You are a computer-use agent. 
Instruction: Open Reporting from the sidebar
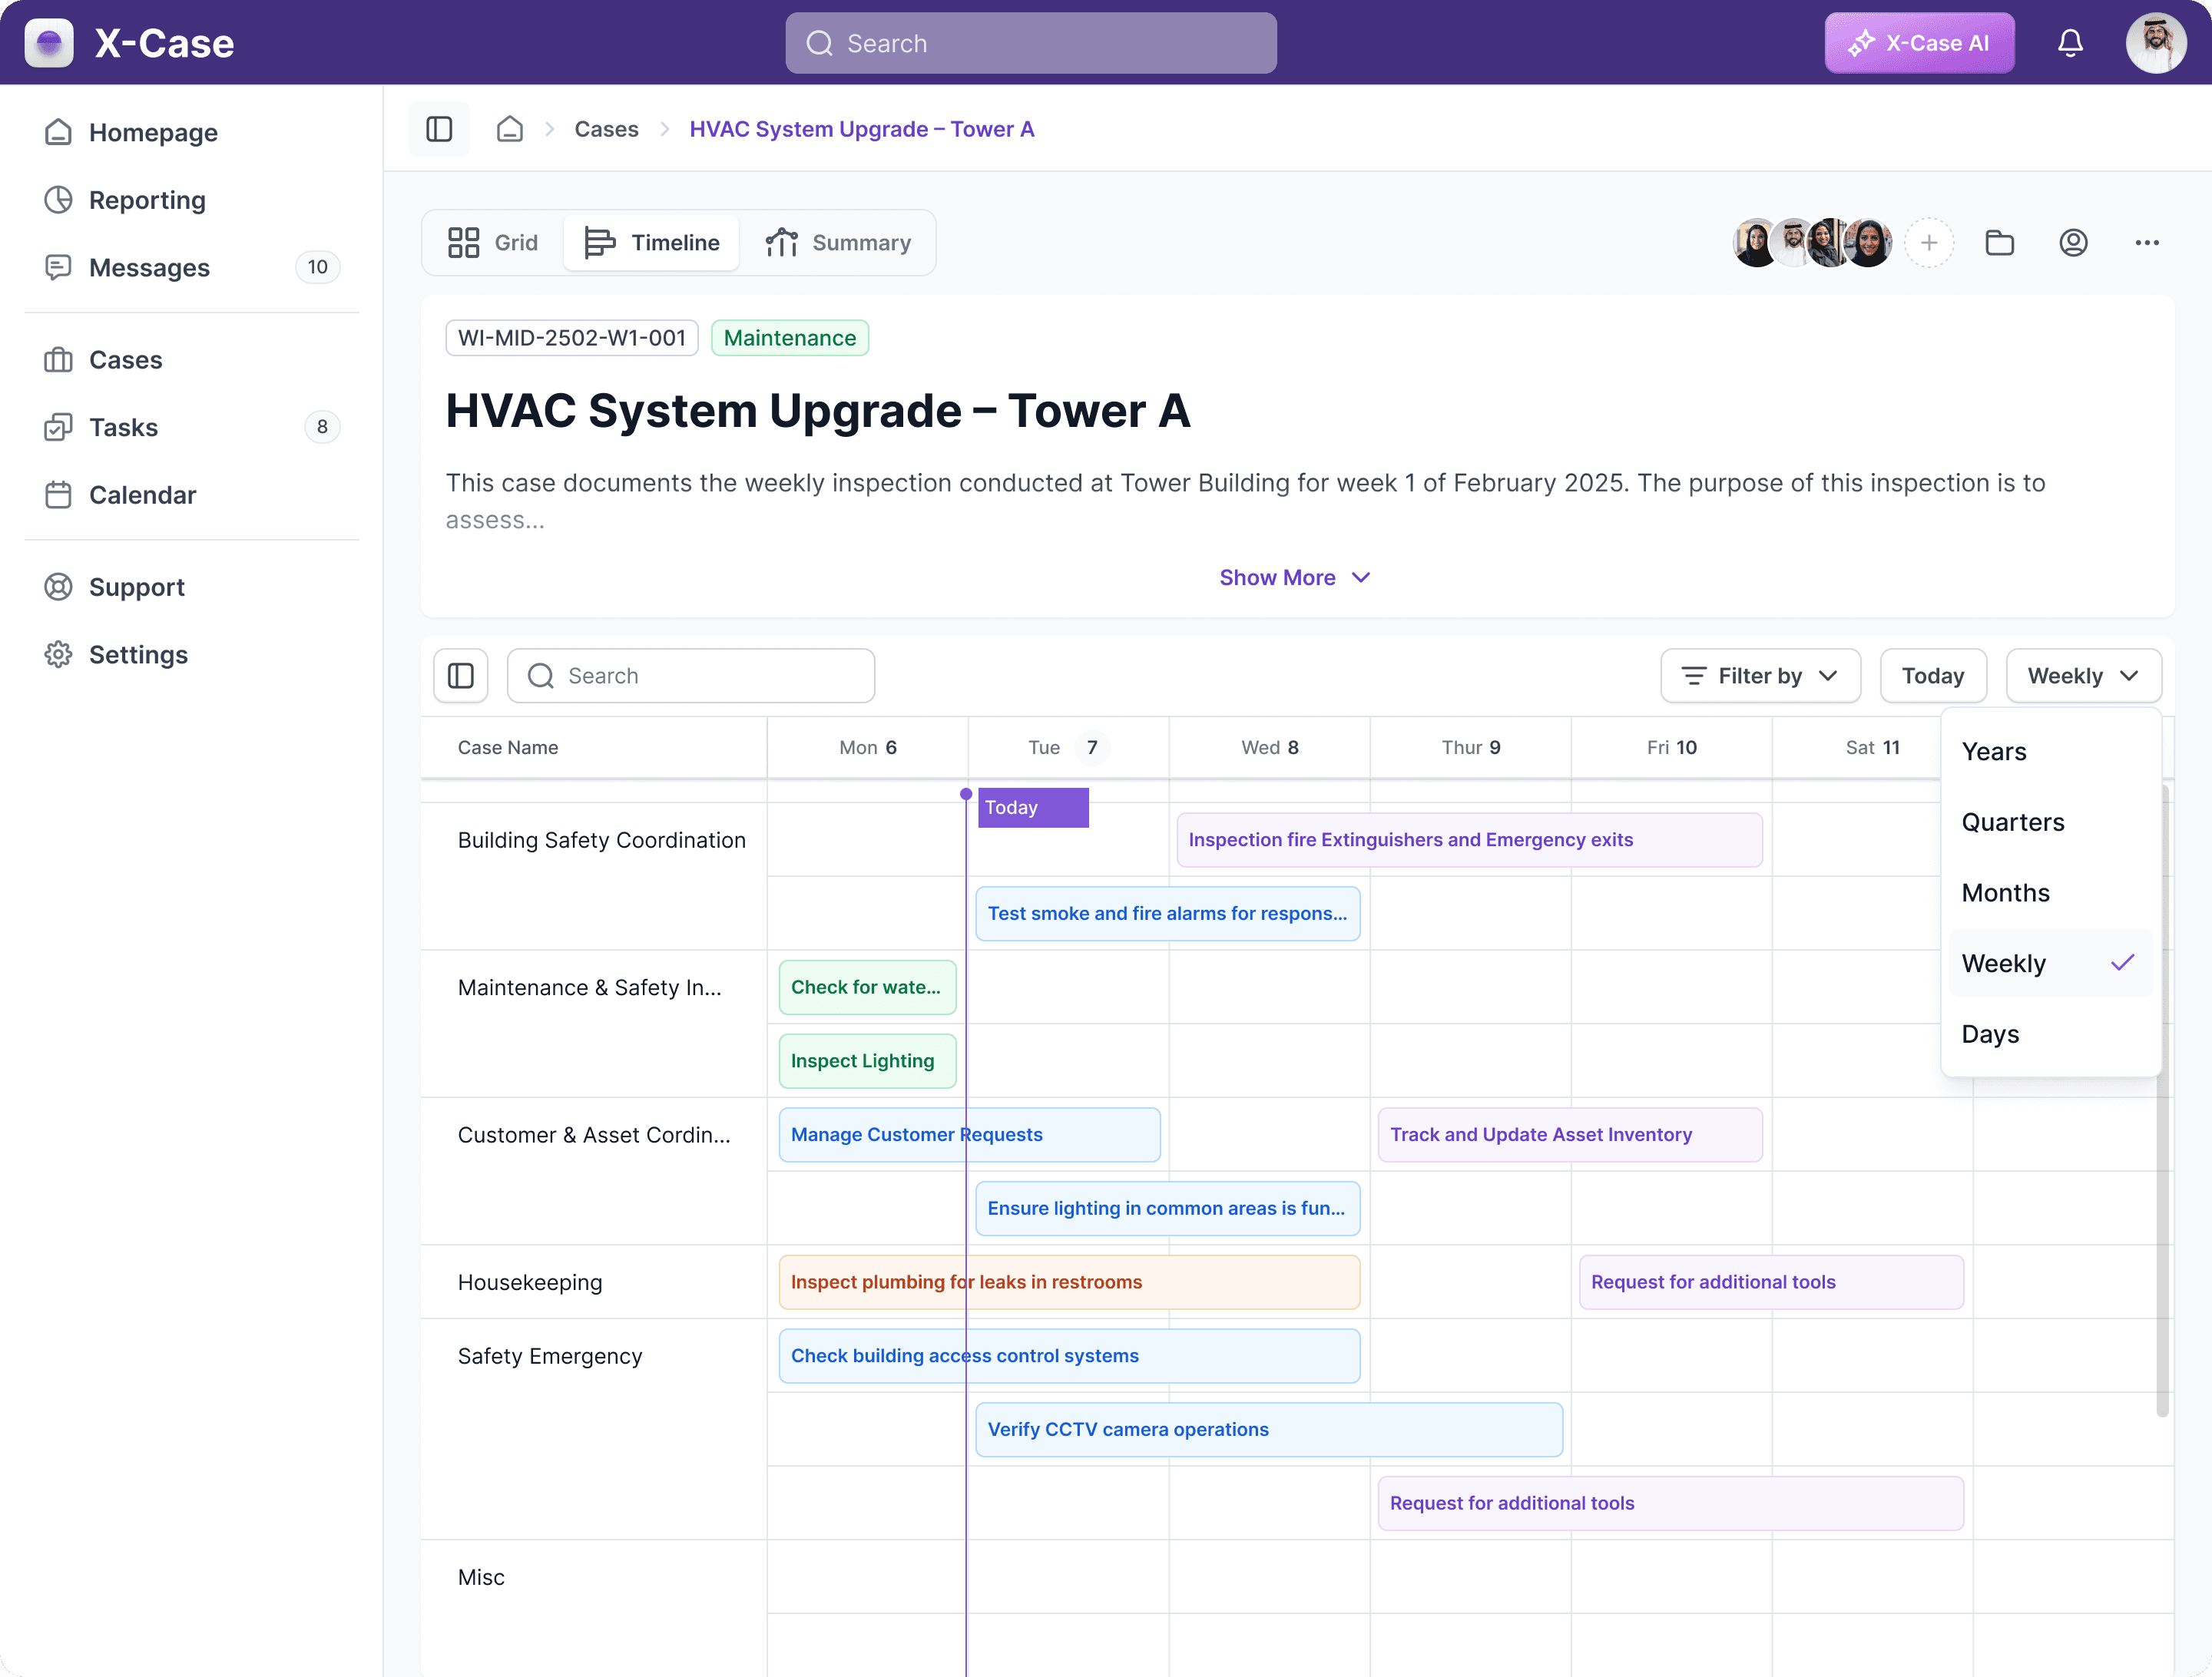(147, 200)
